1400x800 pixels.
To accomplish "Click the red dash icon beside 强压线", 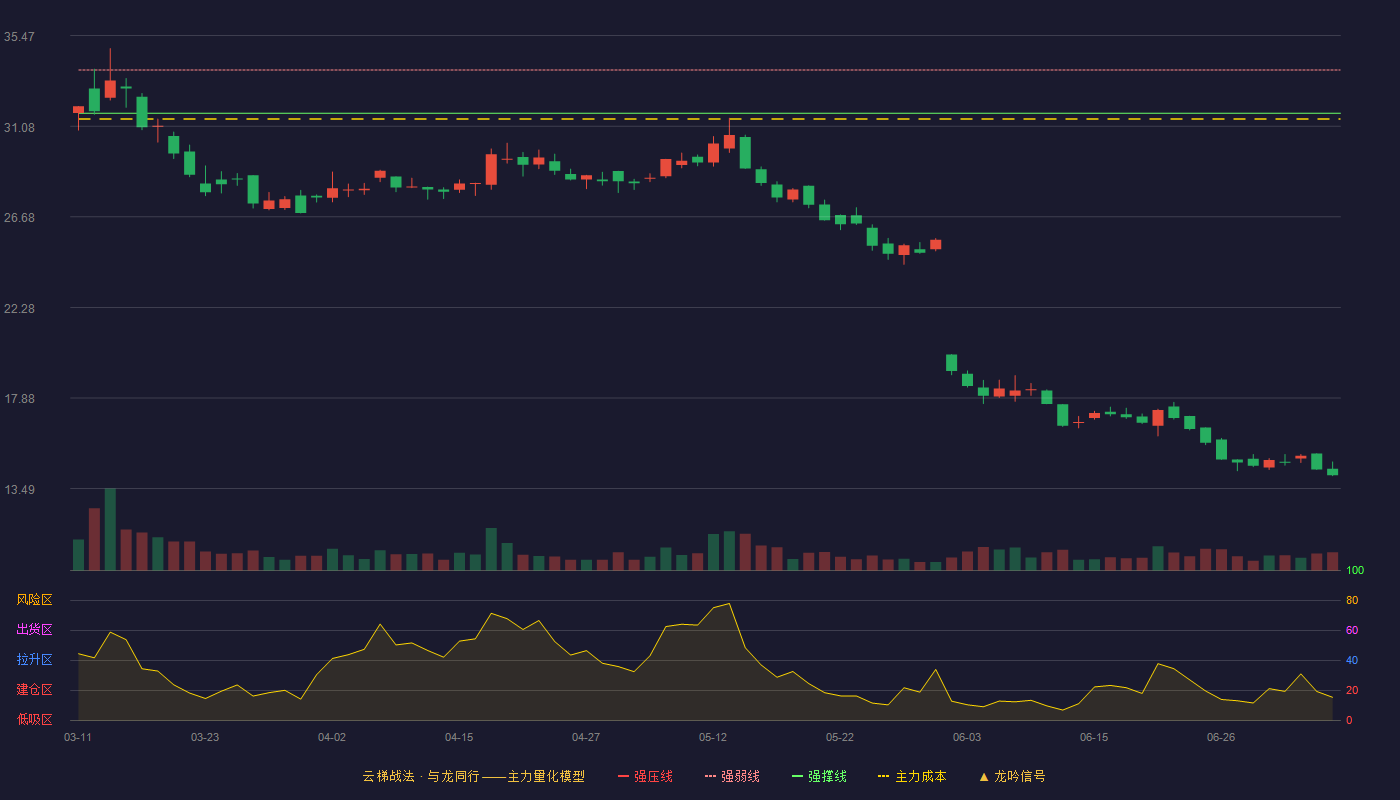I will pos(623,776).
